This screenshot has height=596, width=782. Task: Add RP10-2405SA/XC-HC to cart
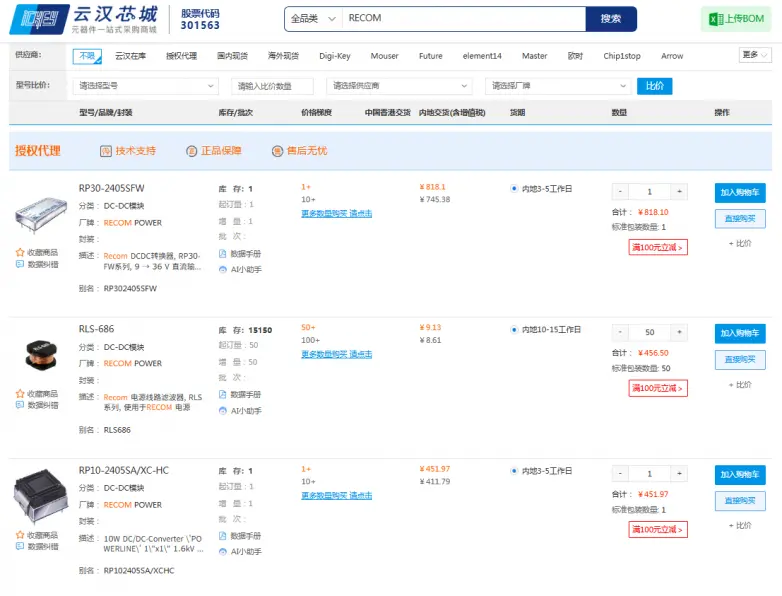[x=740, y=475]
